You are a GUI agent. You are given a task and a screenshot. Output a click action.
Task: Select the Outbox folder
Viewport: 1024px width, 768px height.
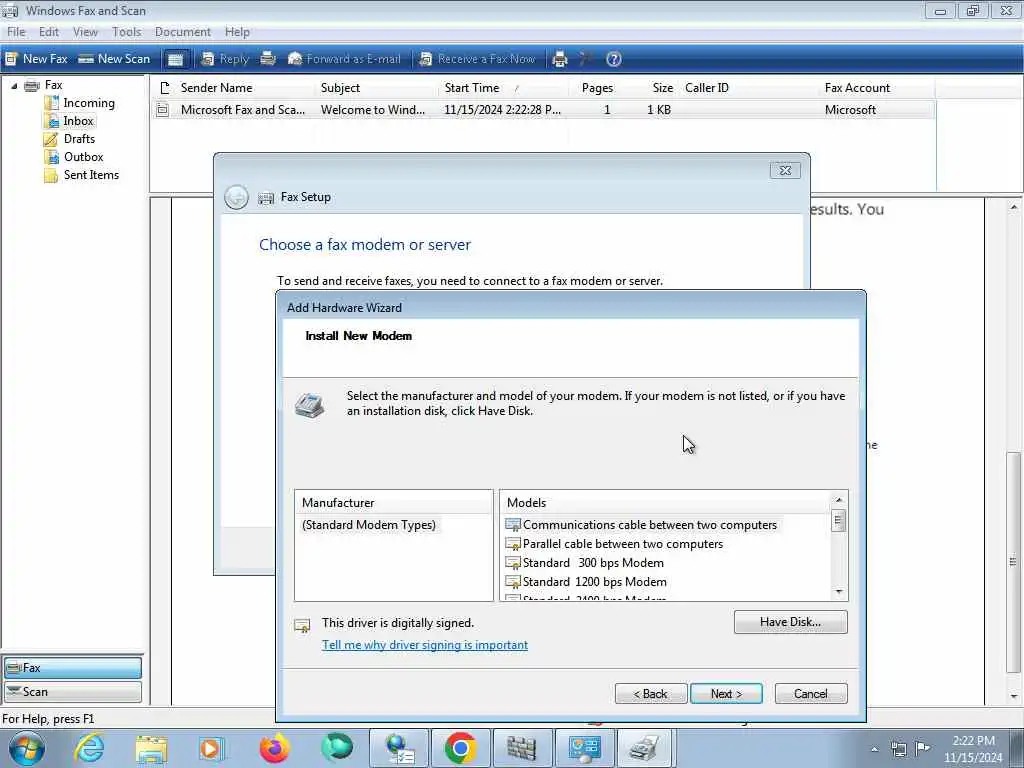(x=84, y=157)
